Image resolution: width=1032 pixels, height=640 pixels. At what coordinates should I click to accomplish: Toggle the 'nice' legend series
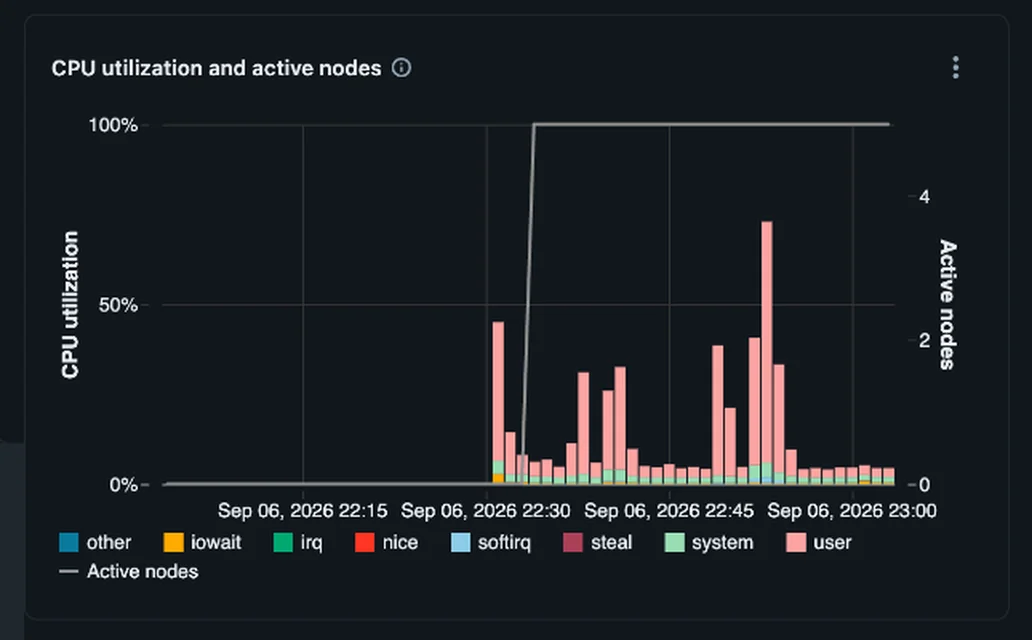pos(386,543)
